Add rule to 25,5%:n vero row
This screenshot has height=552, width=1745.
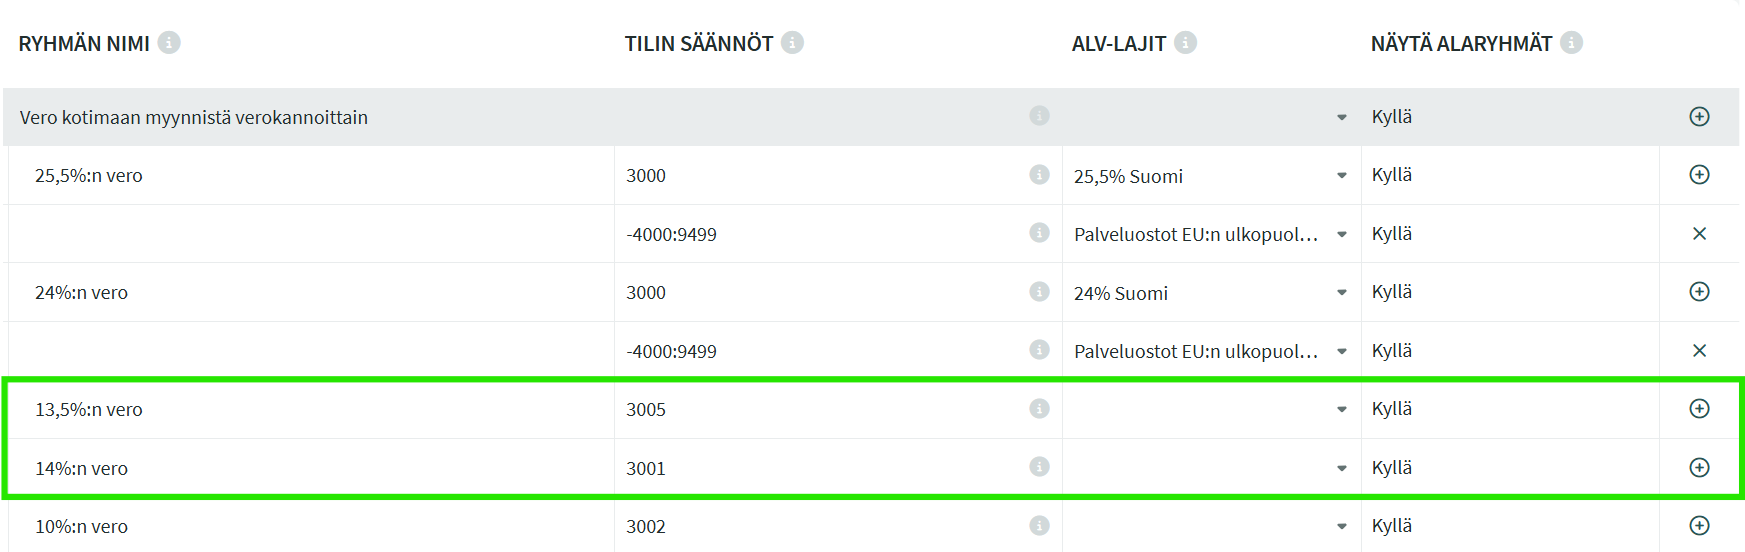point(1699,175)
